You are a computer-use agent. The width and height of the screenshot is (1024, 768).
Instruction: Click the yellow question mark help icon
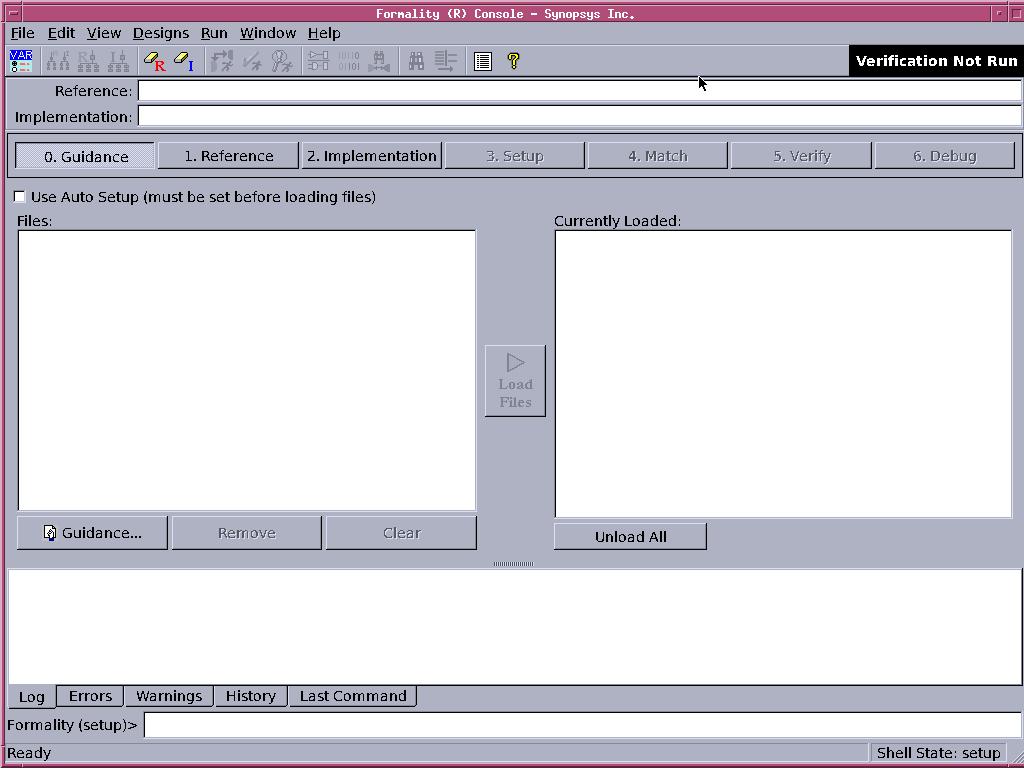coord(513,61)
